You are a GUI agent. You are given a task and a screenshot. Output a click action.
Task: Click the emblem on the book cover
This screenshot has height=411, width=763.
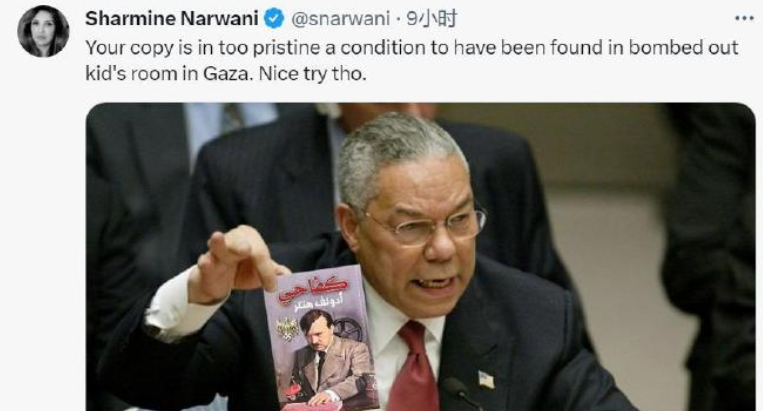coord(287,329)
